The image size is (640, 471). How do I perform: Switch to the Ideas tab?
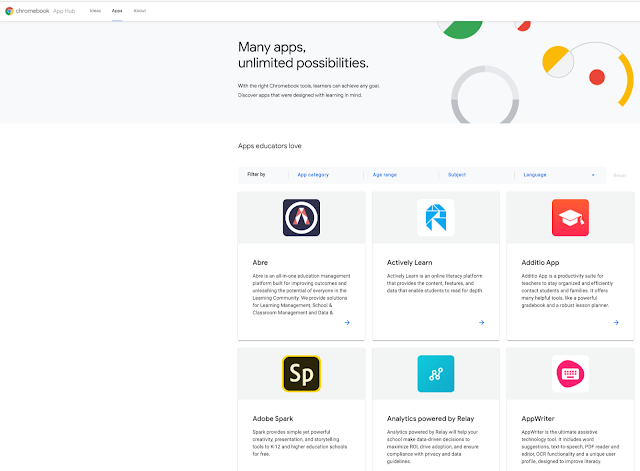(x=95, y=10)
